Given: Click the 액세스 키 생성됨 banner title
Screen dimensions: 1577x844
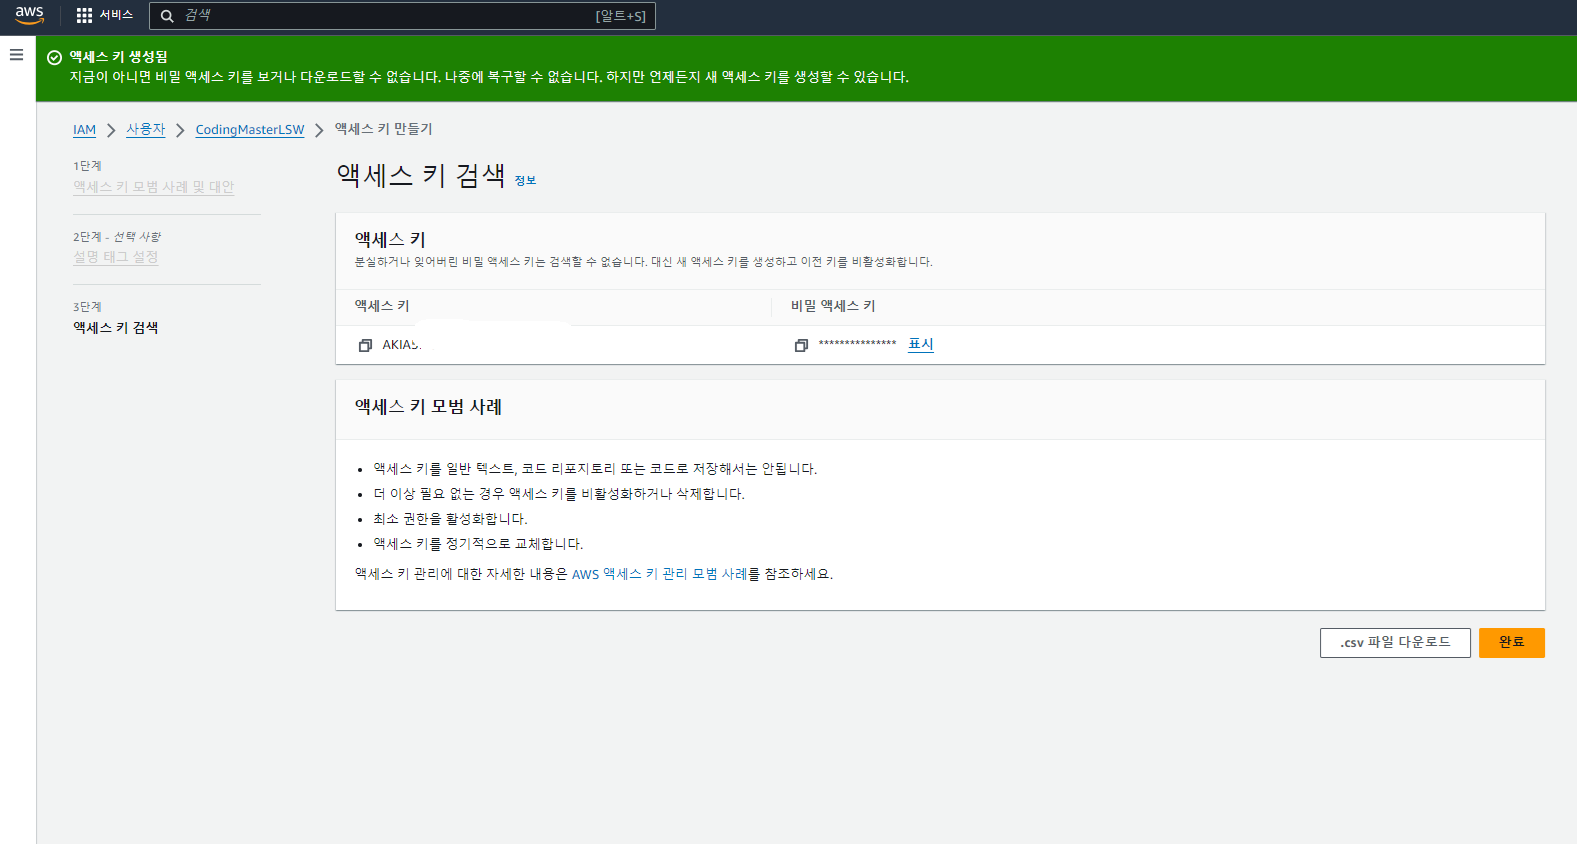Looking at the screenshot, I should tap(118, 57).
